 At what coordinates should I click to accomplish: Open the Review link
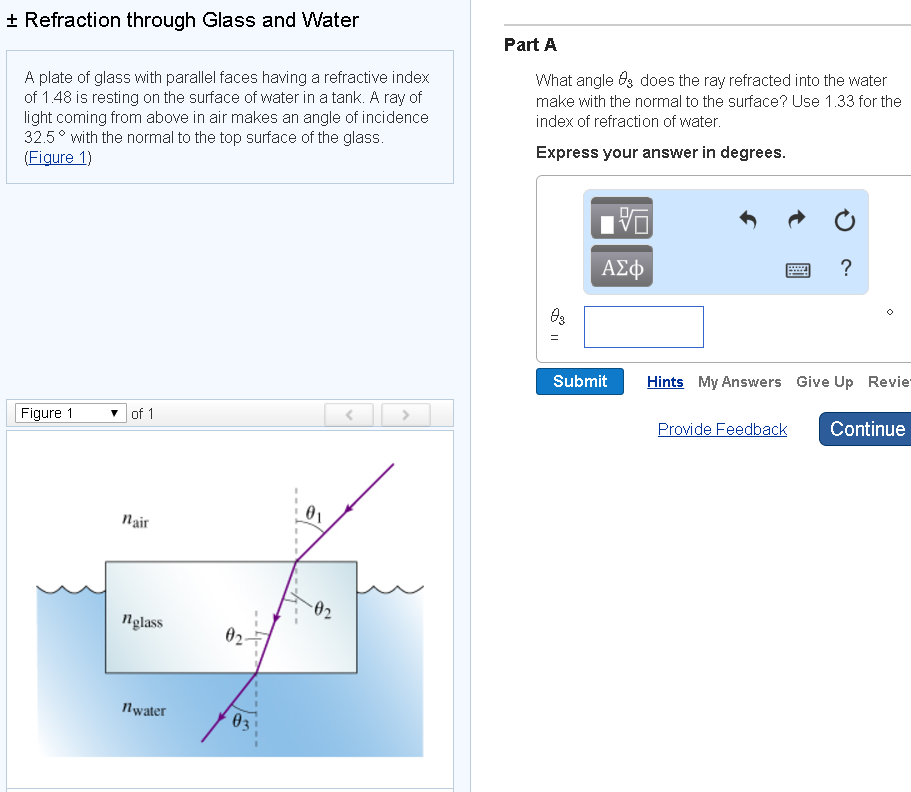tap(891, 382)
